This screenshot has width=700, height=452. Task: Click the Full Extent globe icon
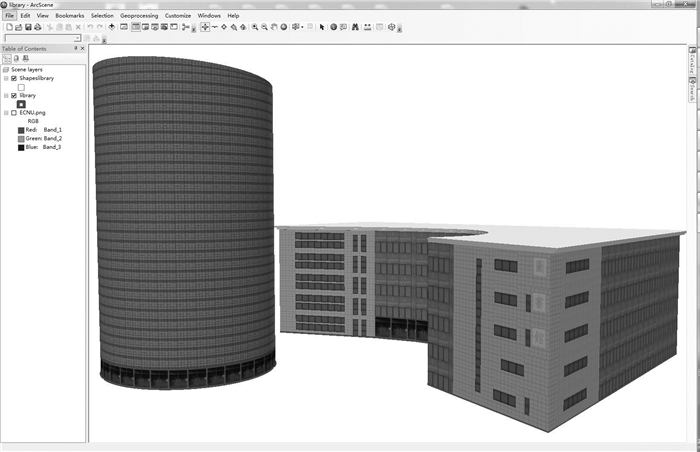point(284,27)
